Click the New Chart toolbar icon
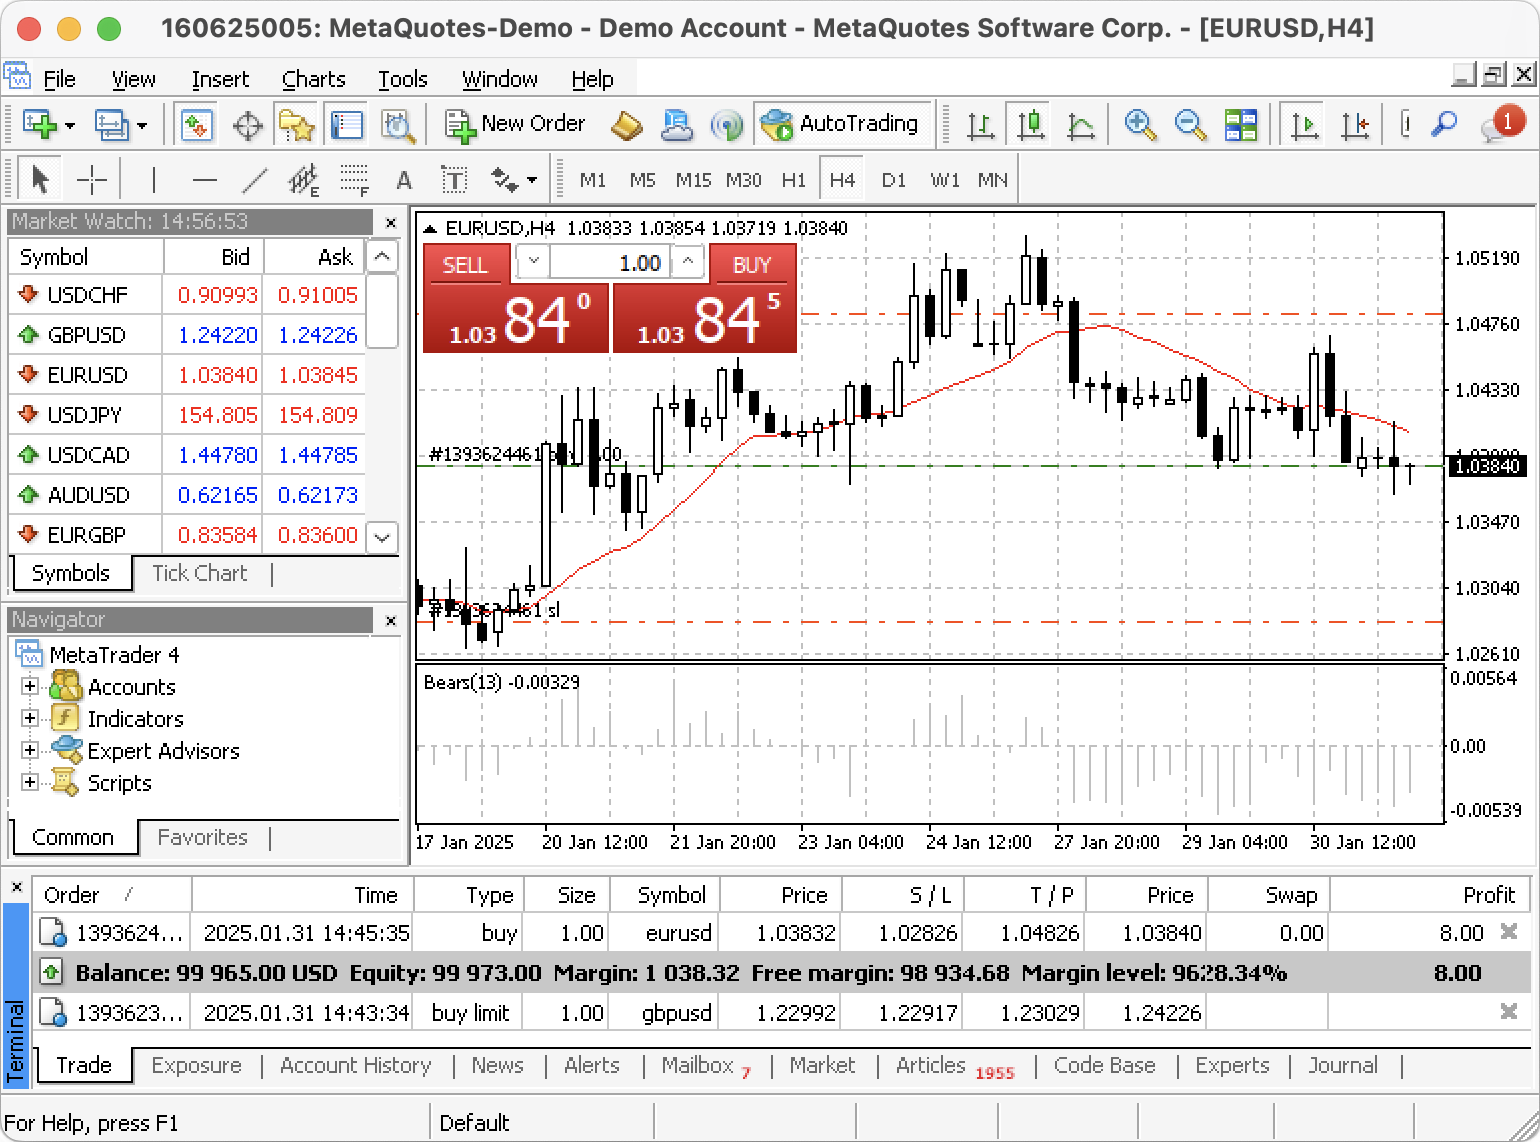 [40, 125]
